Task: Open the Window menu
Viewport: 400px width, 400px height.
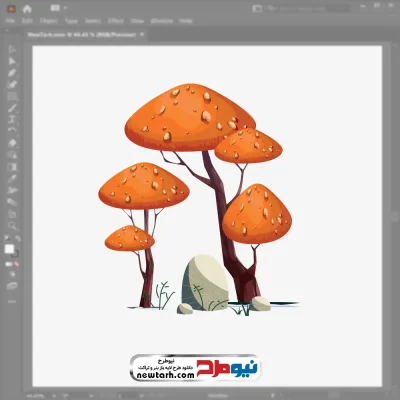Action: click(162, 21)
